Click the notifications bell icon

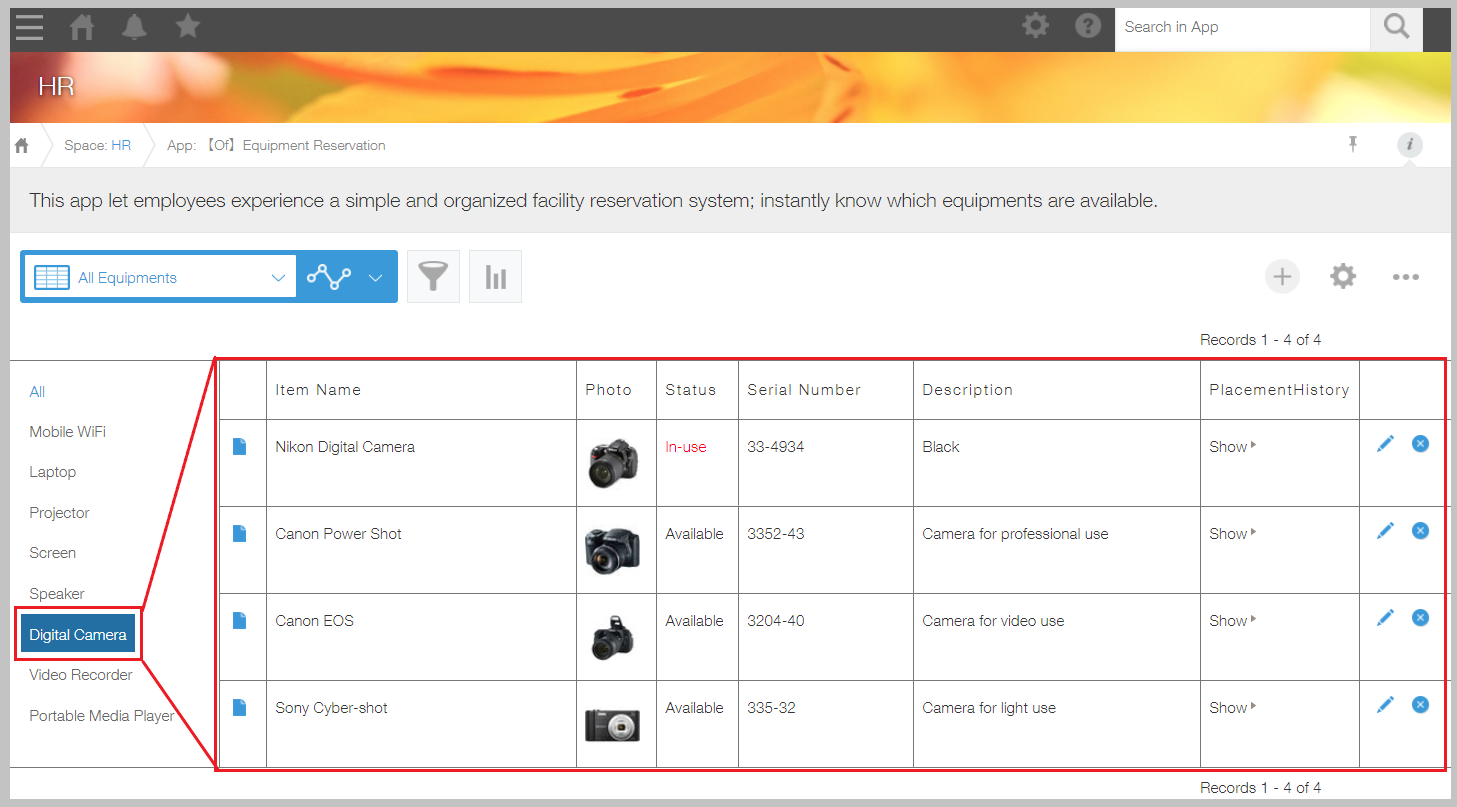(134, 27)
